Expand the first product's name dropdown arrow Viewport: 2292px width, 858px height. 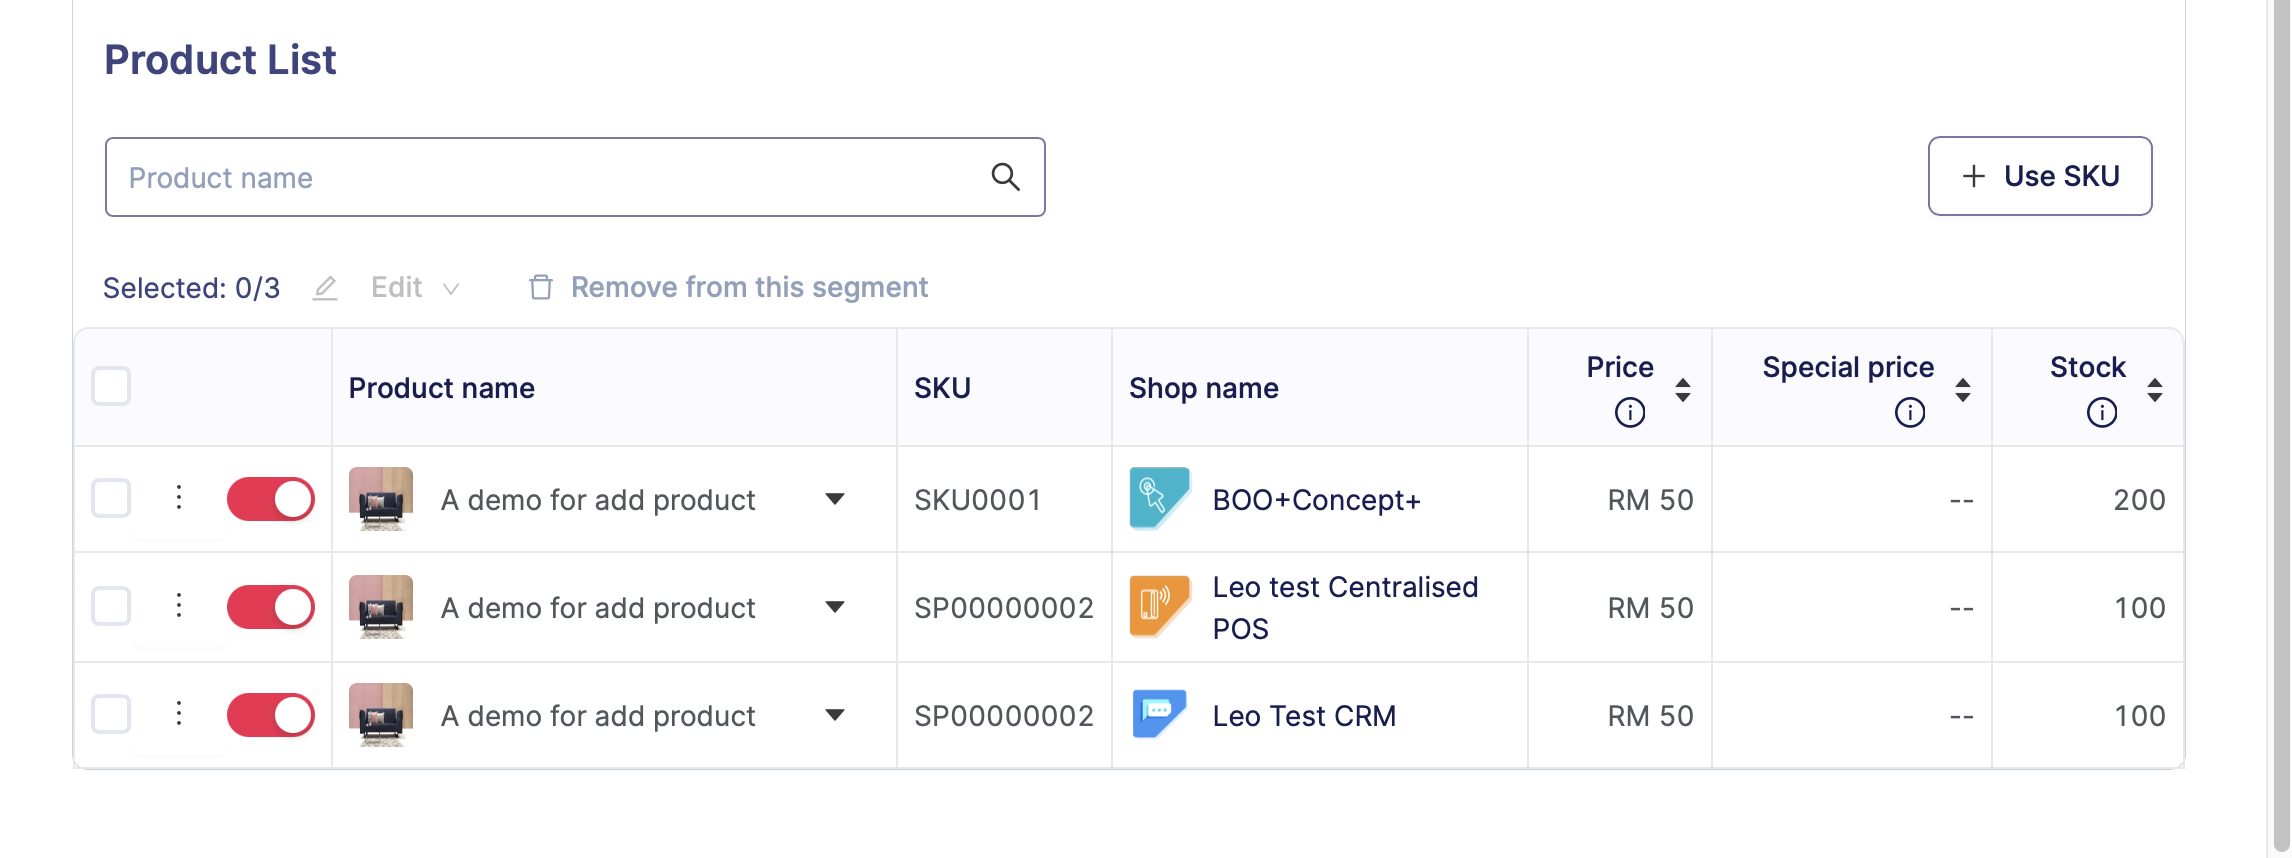click(835, 499)
